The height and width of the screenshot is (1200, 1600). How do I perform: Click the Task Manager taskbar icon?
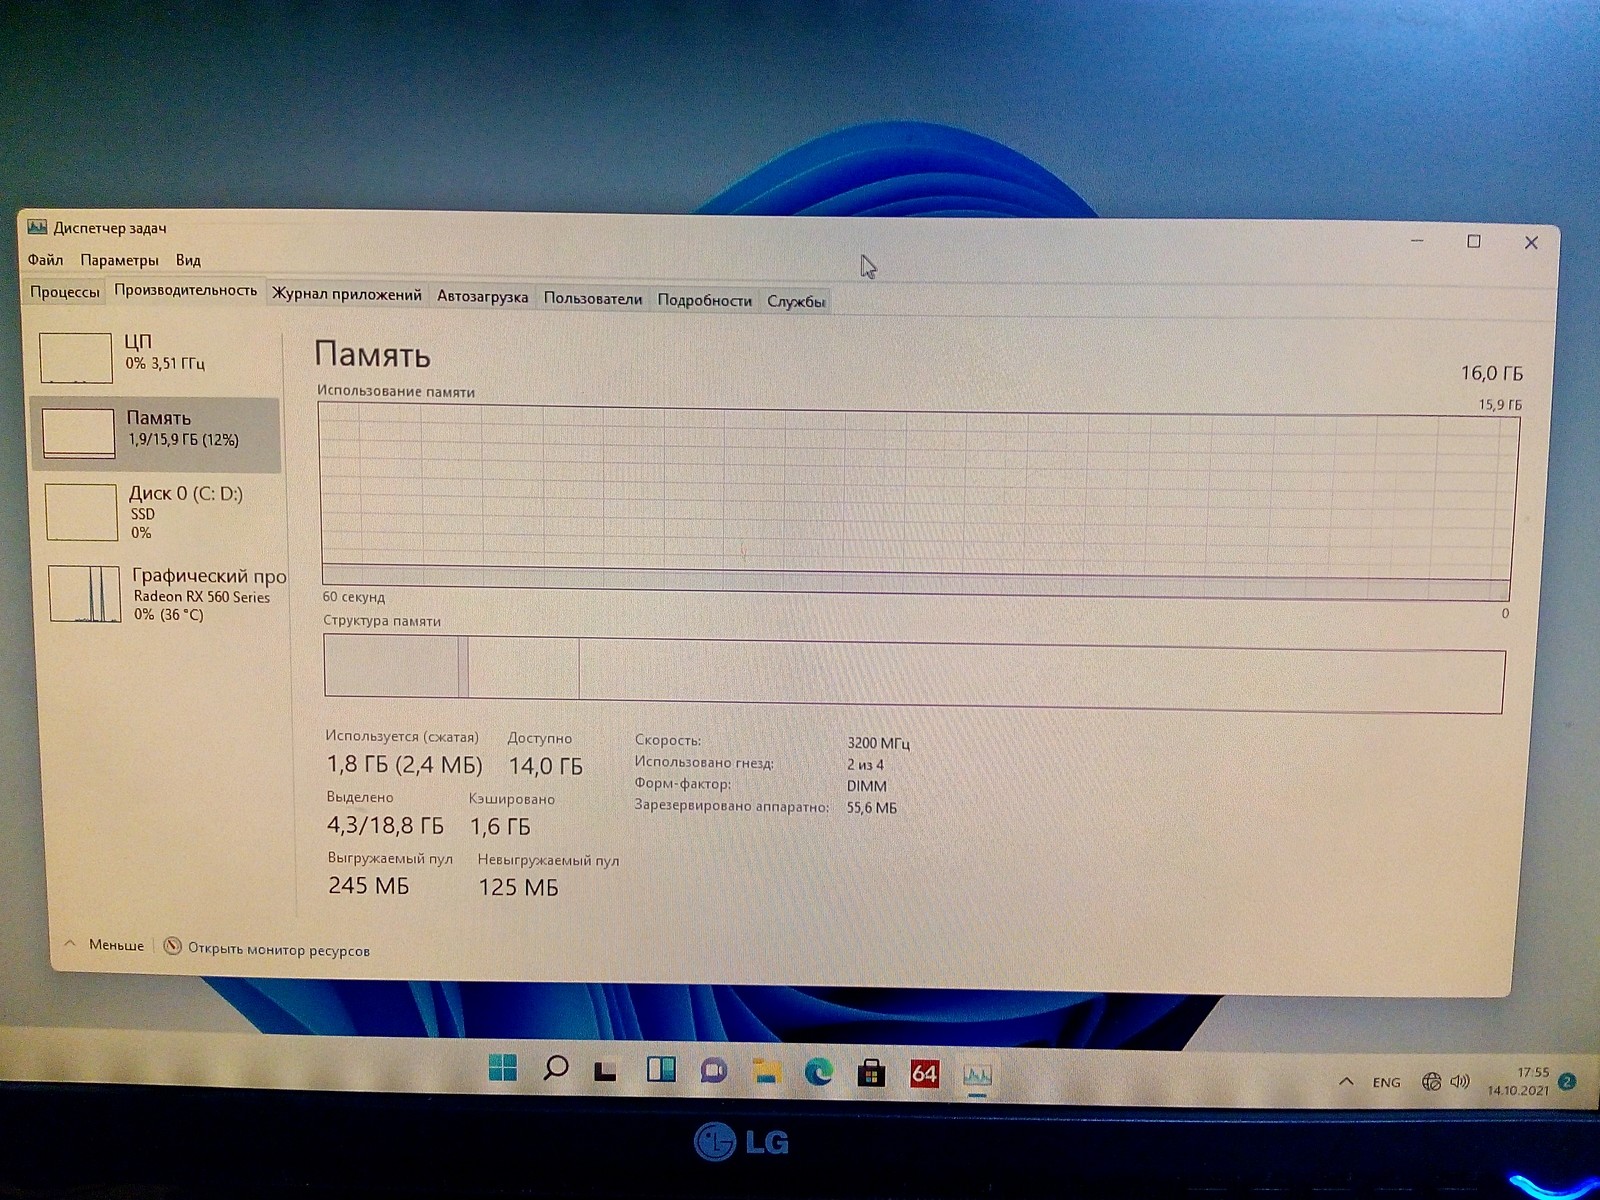click(x=977, y=1076)
